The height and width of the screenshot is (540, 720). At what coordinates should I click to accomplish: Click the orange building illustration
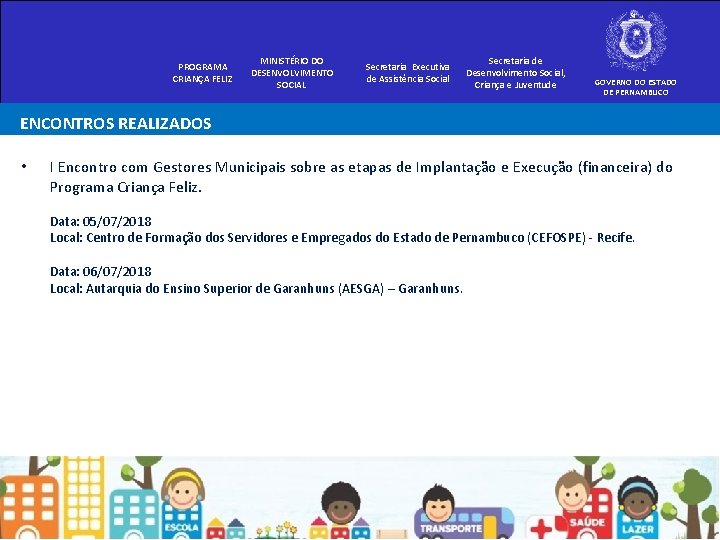(x=30, y=507)
